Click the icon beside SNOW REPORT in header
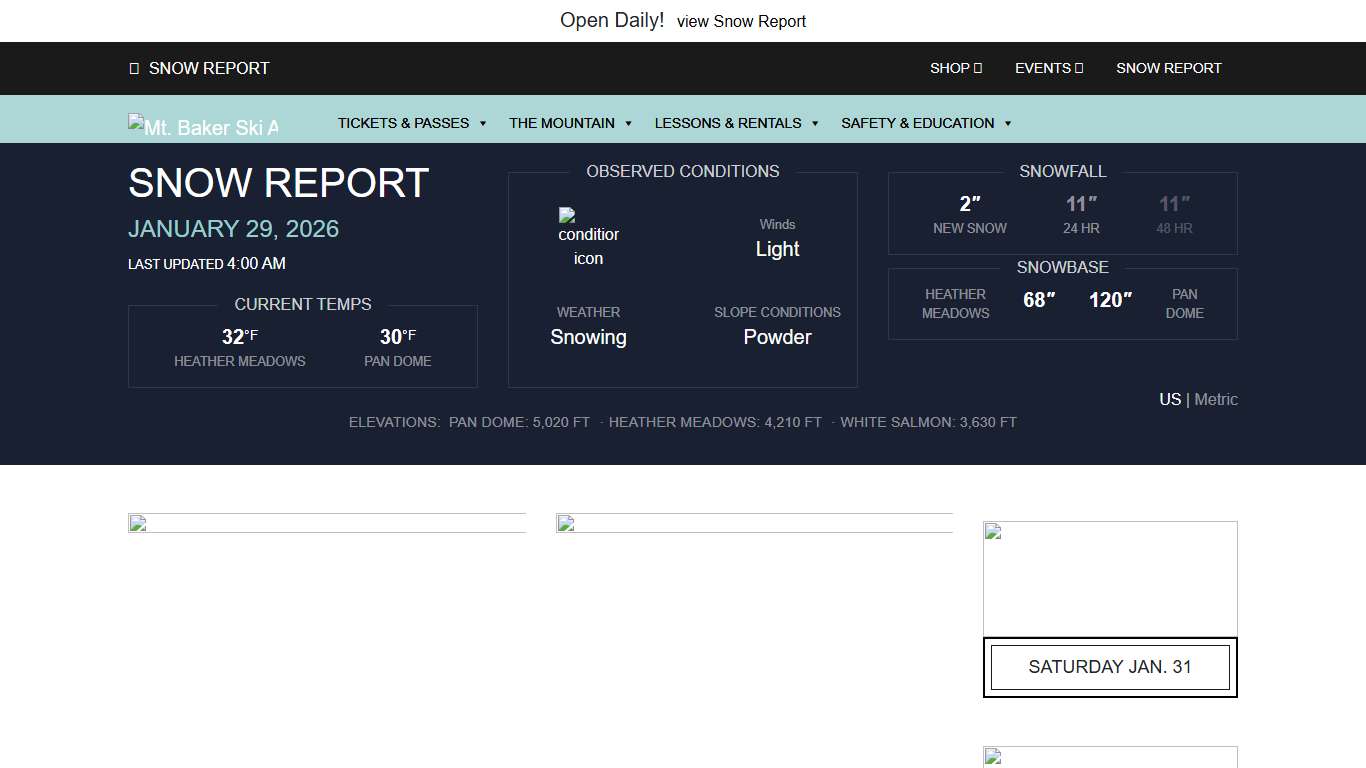 [x=134, y=68]
